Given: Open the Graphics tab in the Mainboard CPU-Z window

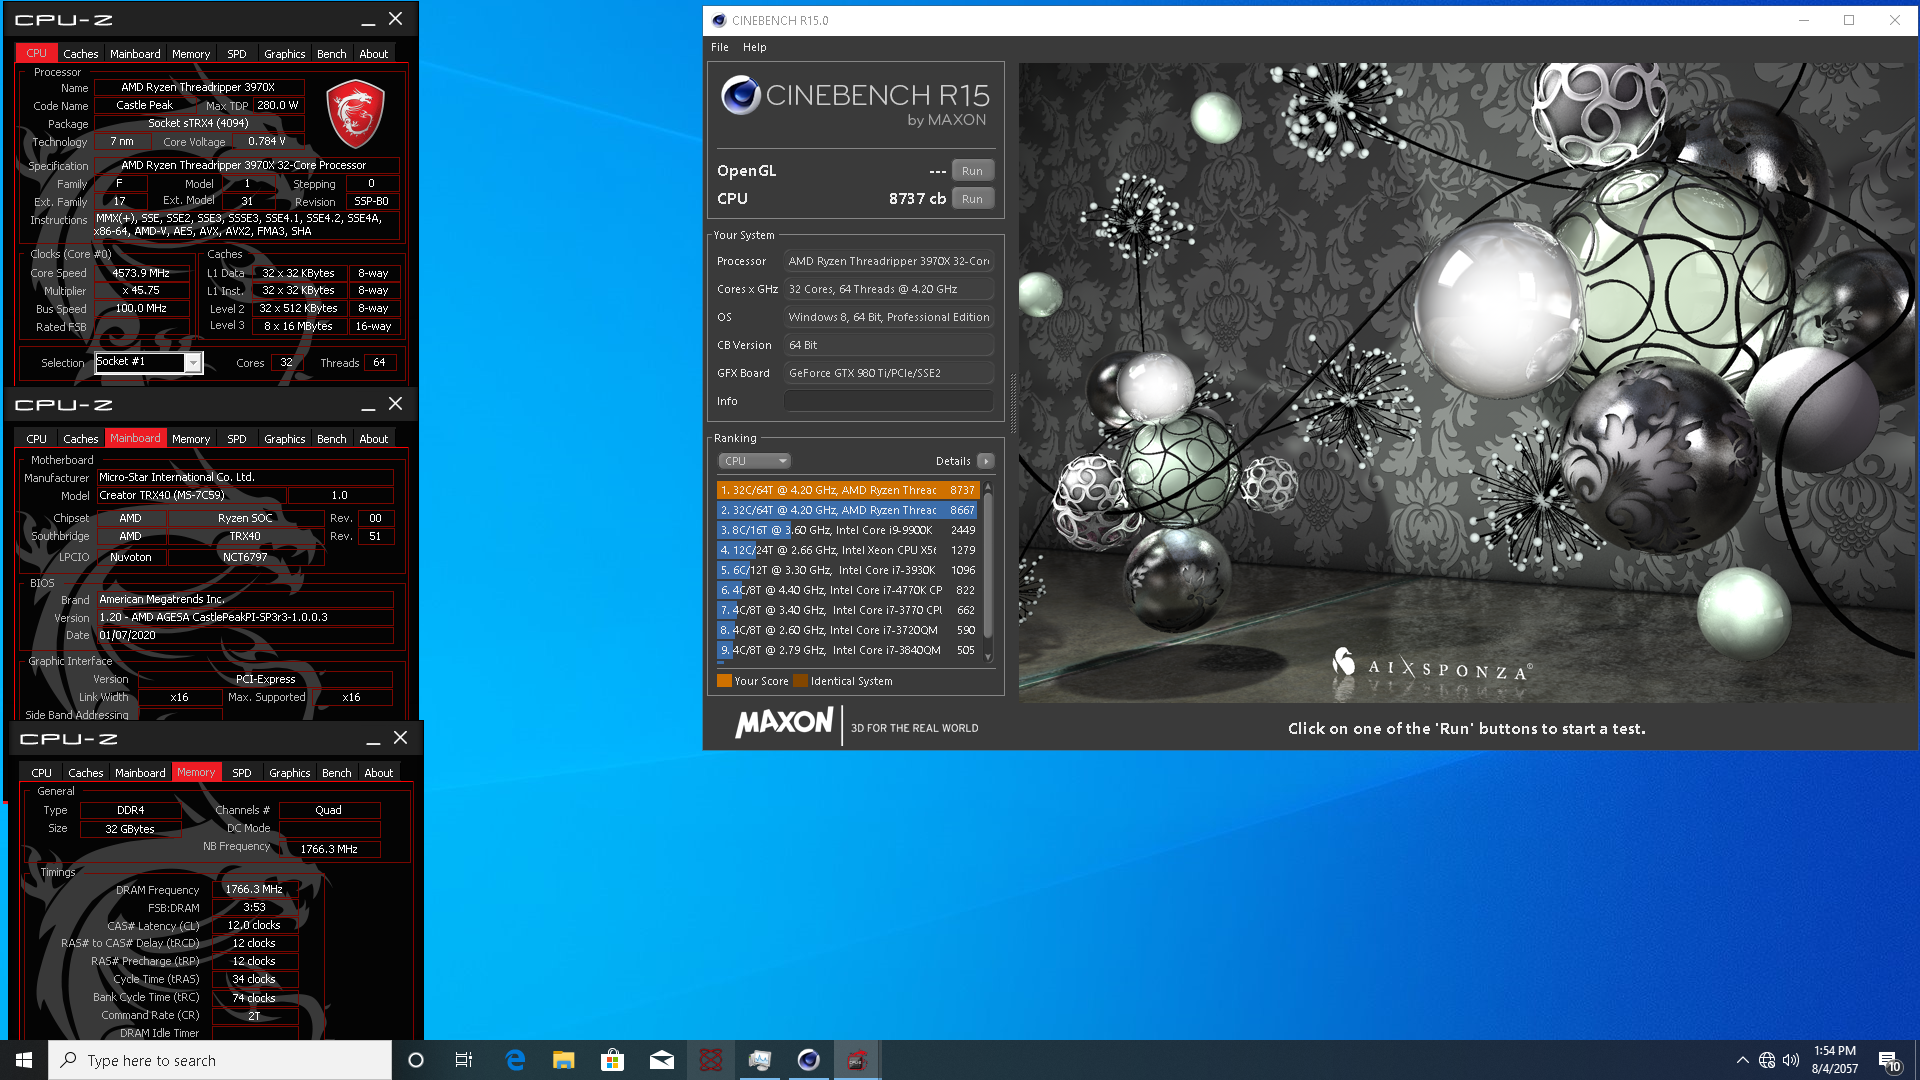Looking at the screenshot, I should 285,439.
